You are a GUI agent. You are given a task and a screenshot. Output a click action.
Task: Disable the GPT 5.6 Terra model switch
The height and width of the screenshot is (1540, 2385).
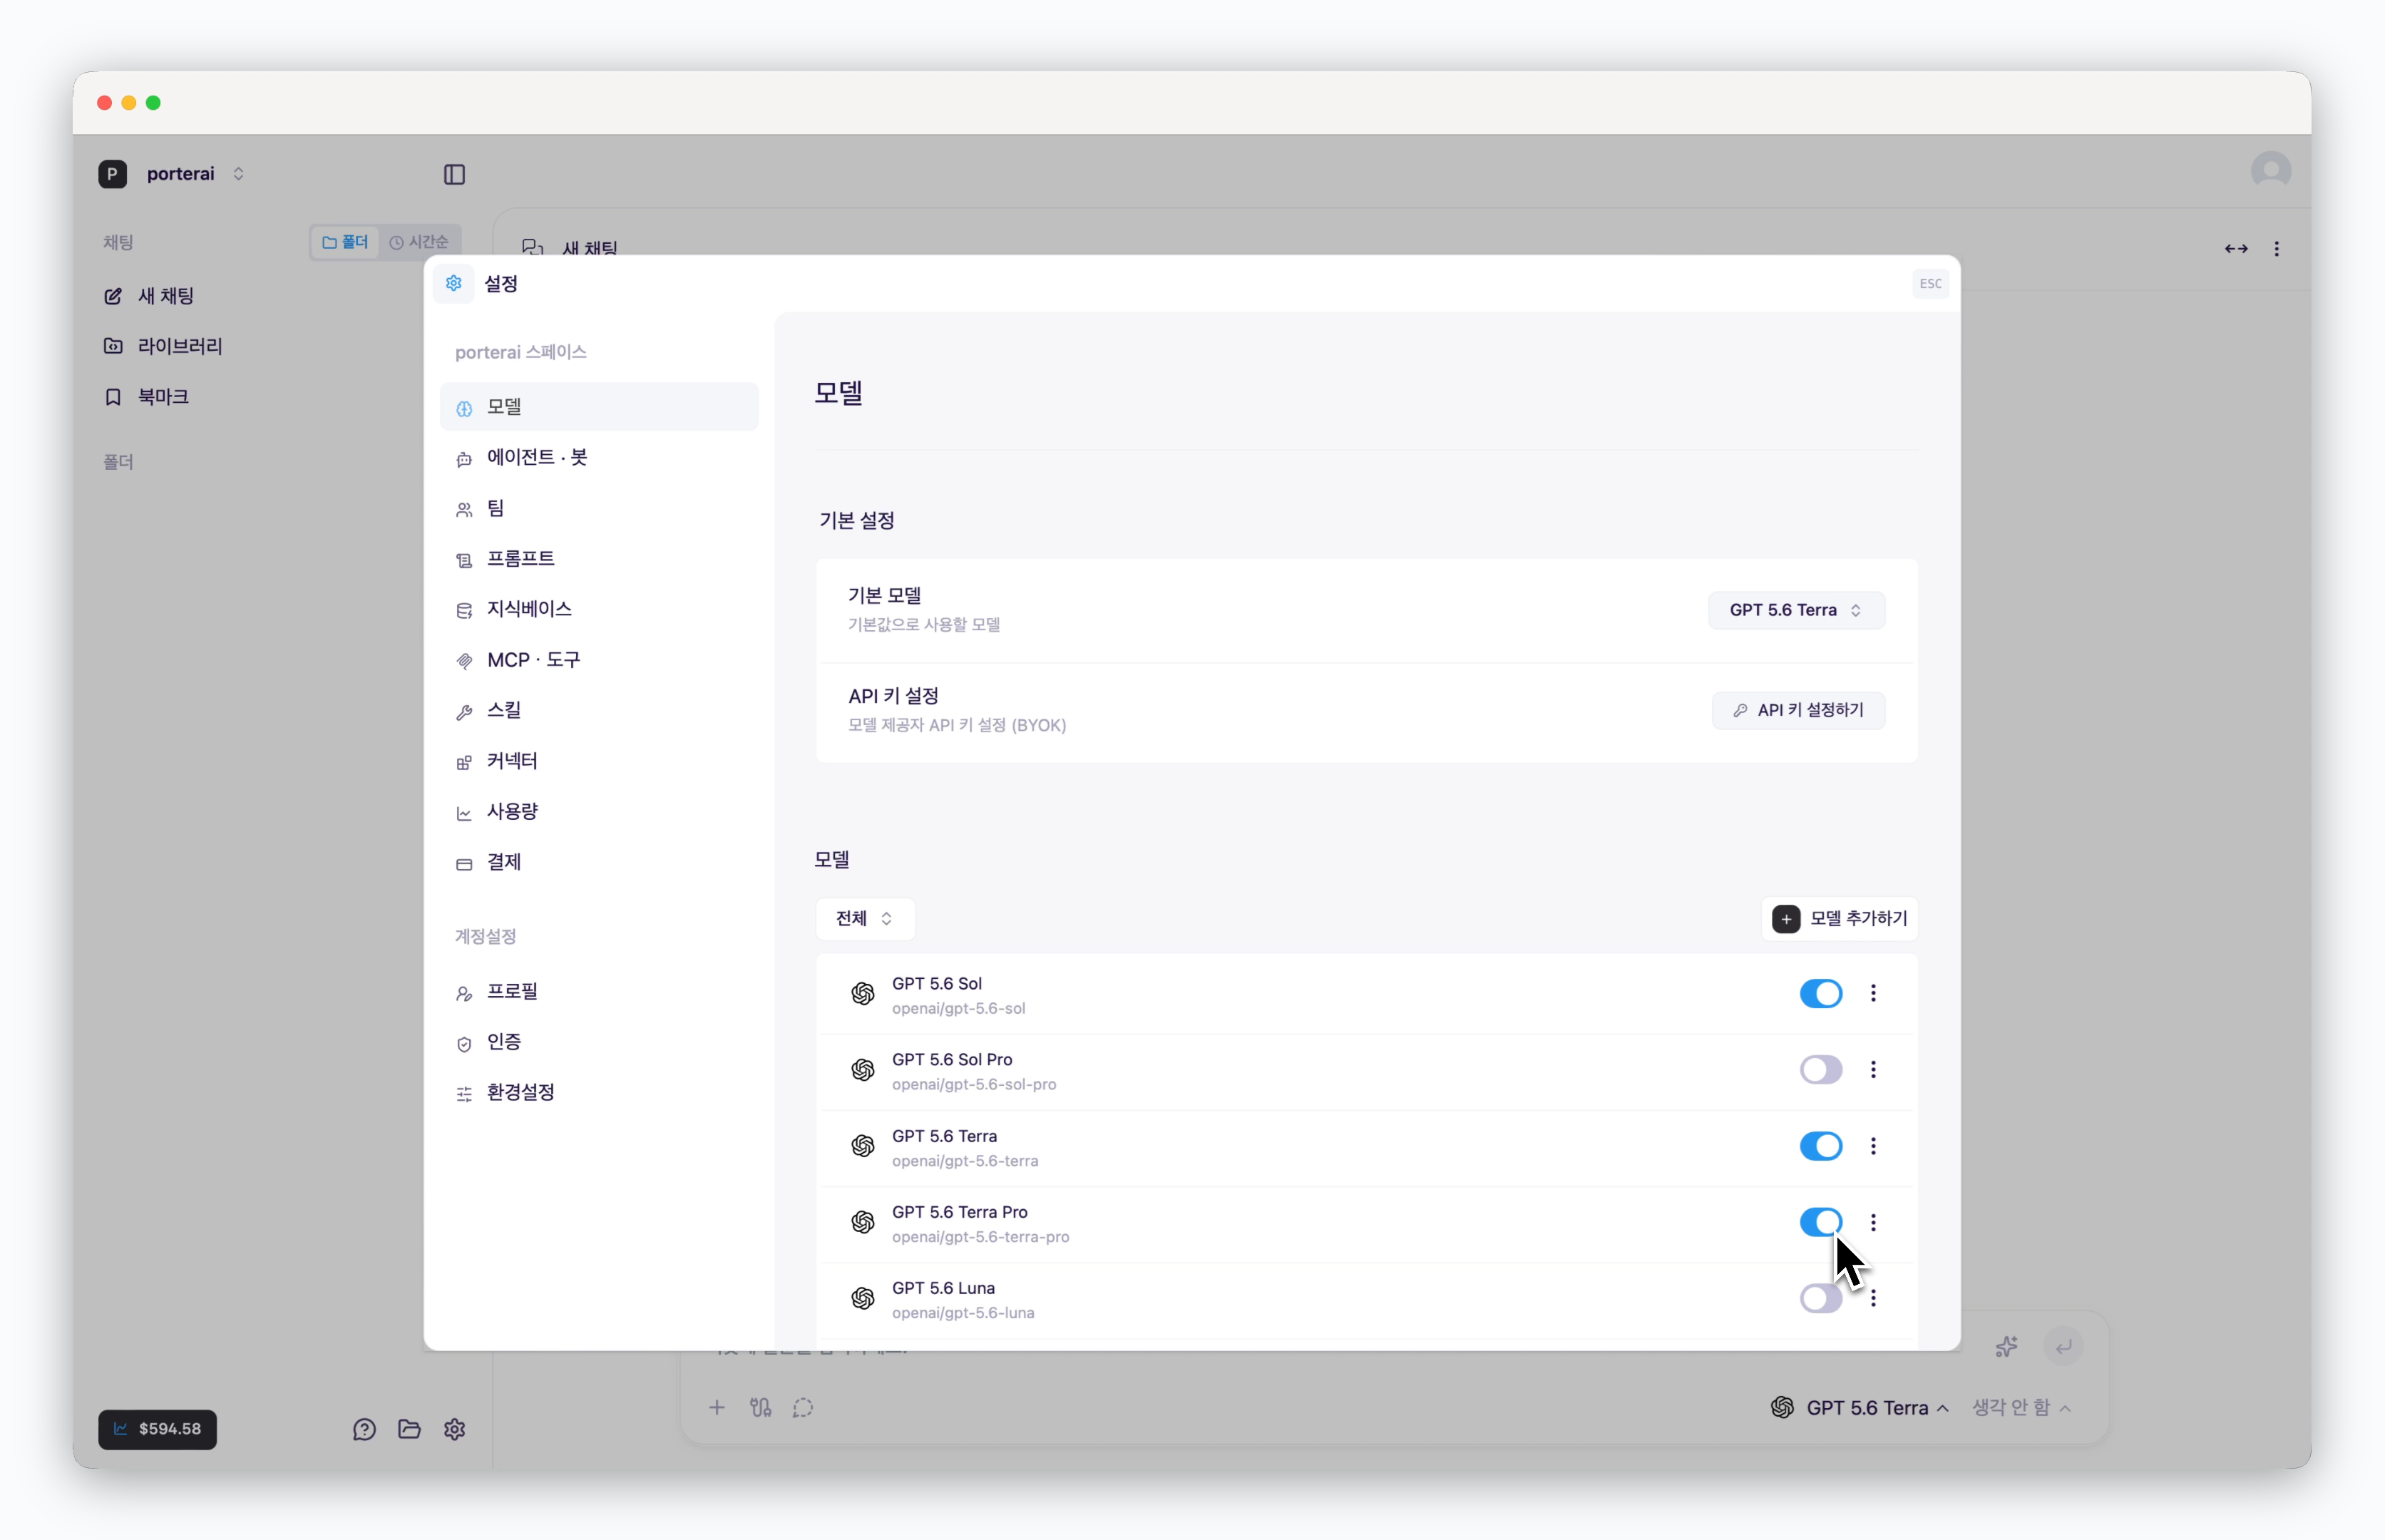click(1820, 1146)
